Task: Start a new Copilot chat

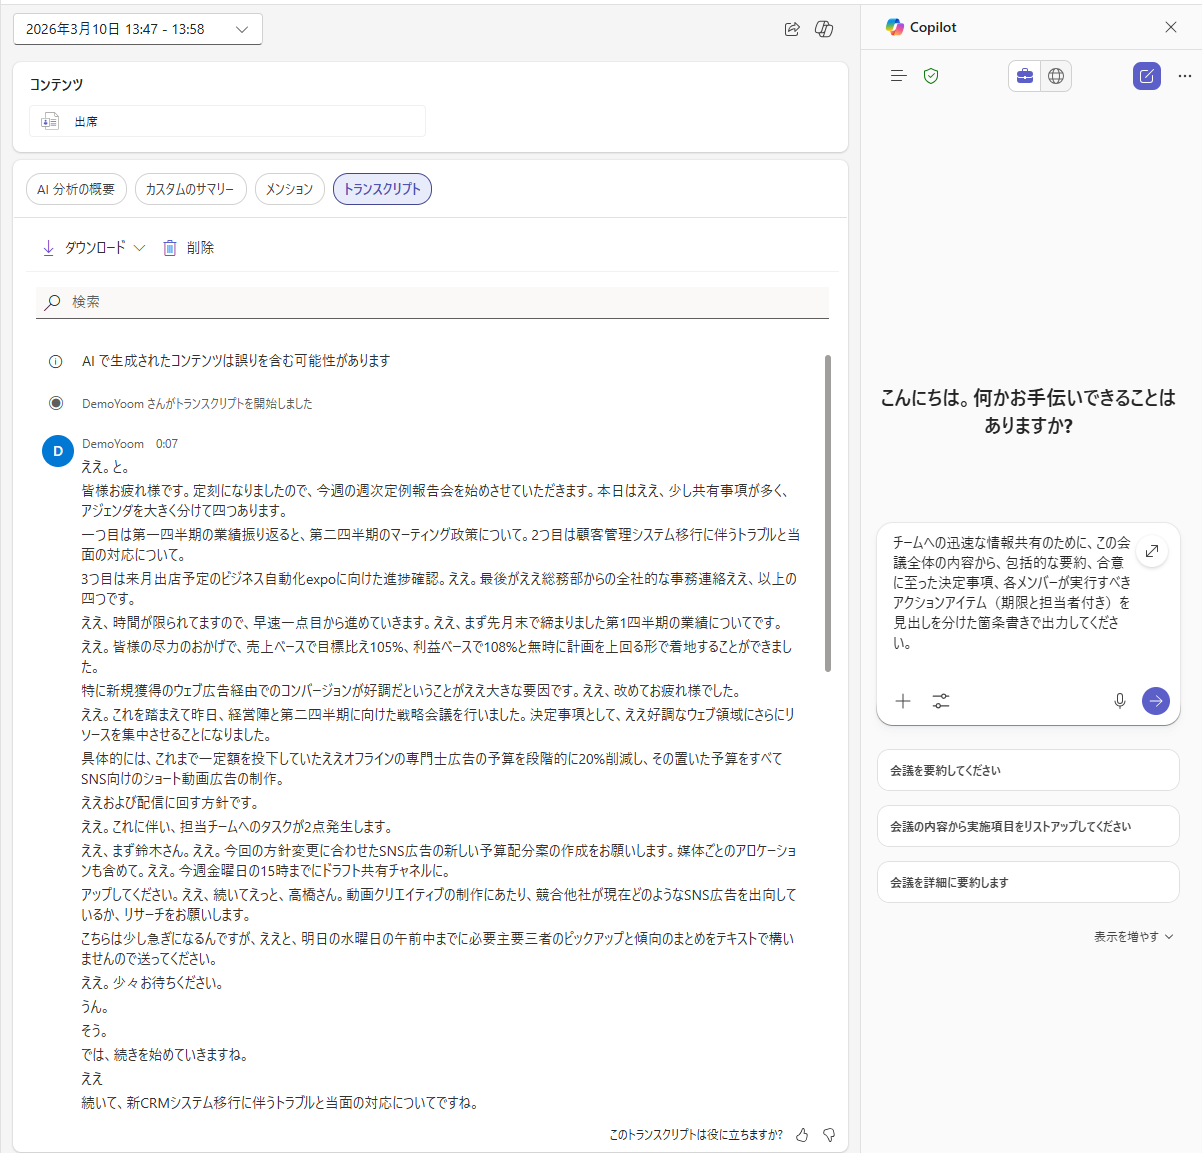Action: 1146,76
